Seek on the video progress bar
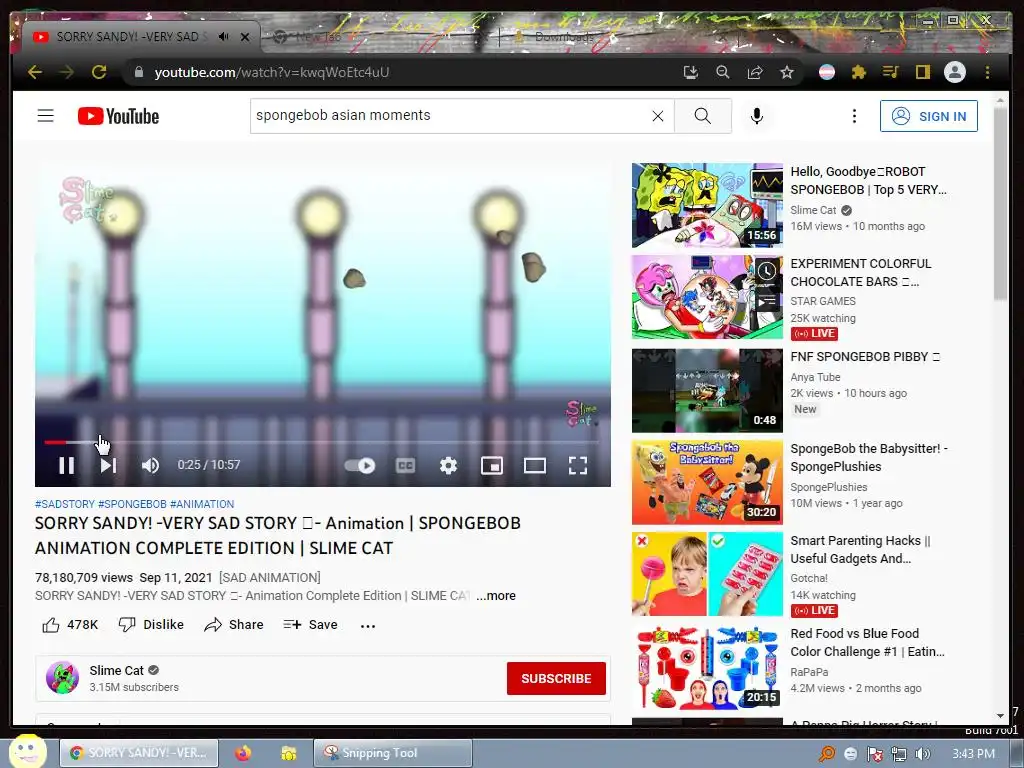Screen dimensions: 1024x768 [321, 443]
